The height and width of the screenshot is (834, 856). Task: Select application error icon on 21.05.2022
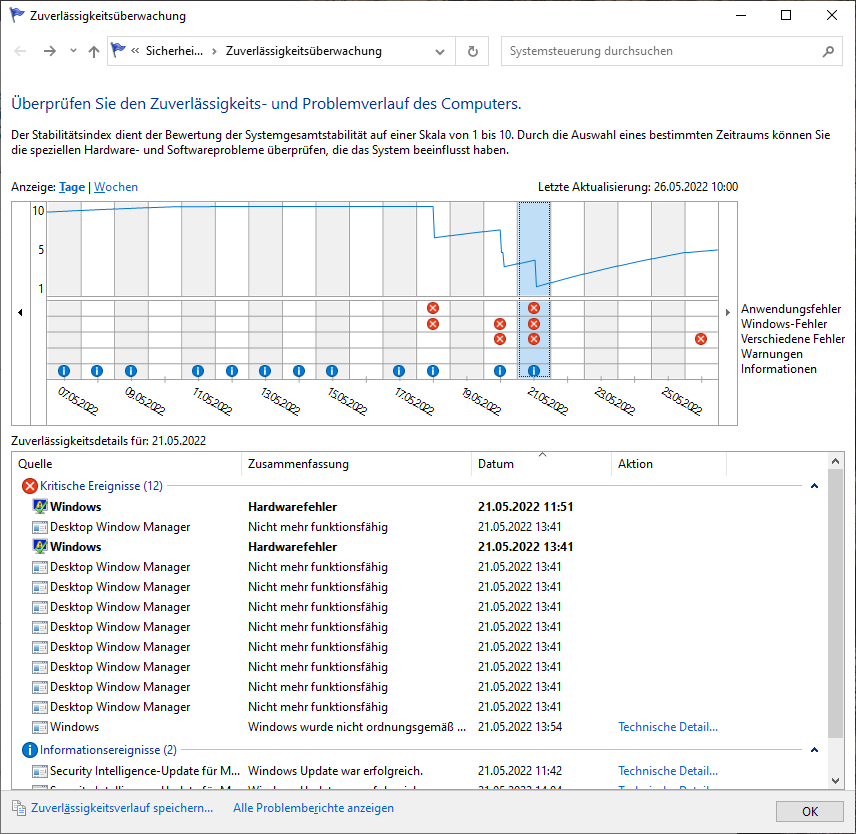point(534,308)
